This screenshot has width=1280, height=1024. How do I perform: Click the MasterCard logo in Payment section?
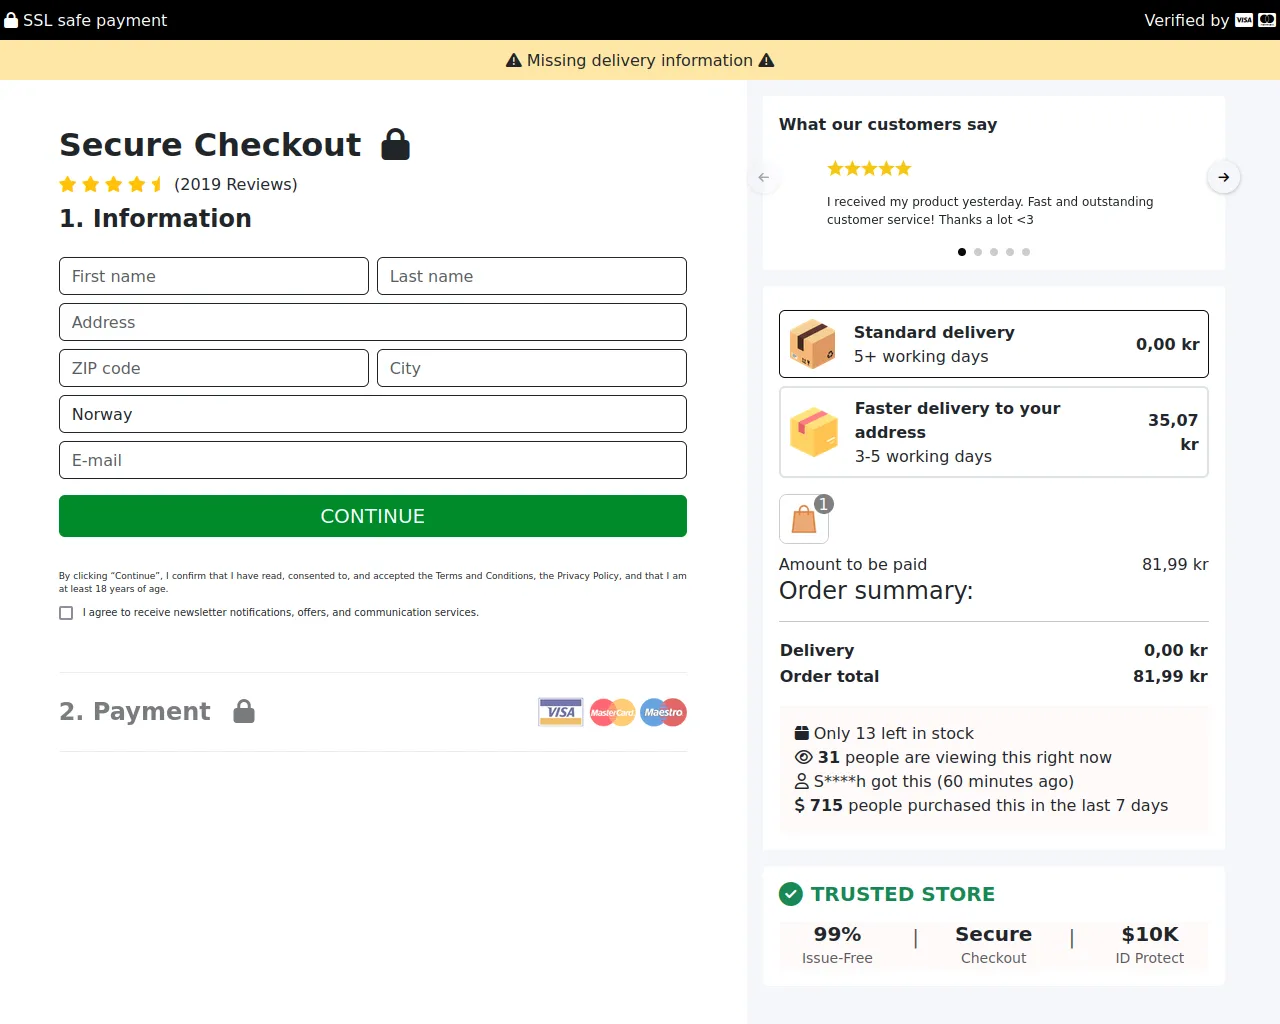pos(612,712)
